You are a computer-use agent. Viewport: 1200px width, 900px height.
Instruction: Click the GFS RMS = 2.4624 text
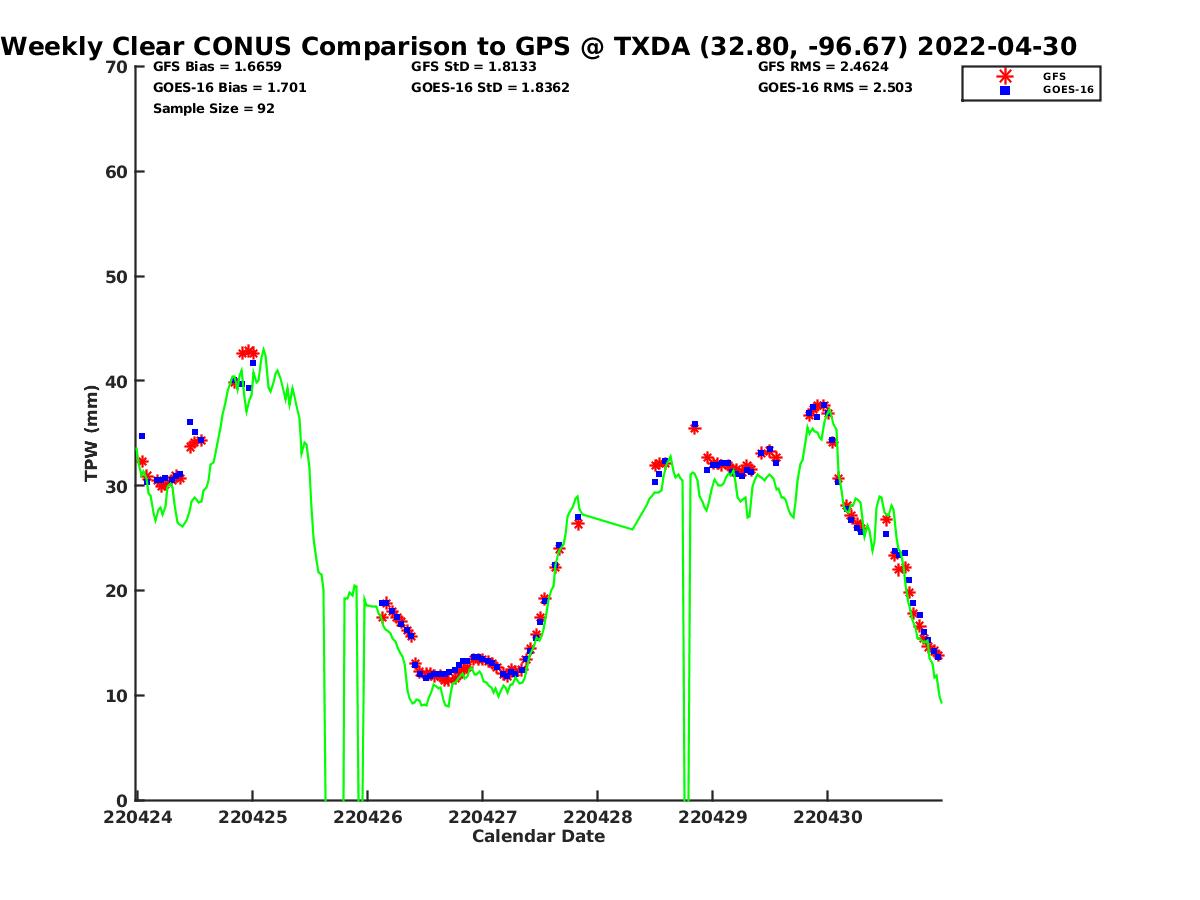tap(823, 67)
